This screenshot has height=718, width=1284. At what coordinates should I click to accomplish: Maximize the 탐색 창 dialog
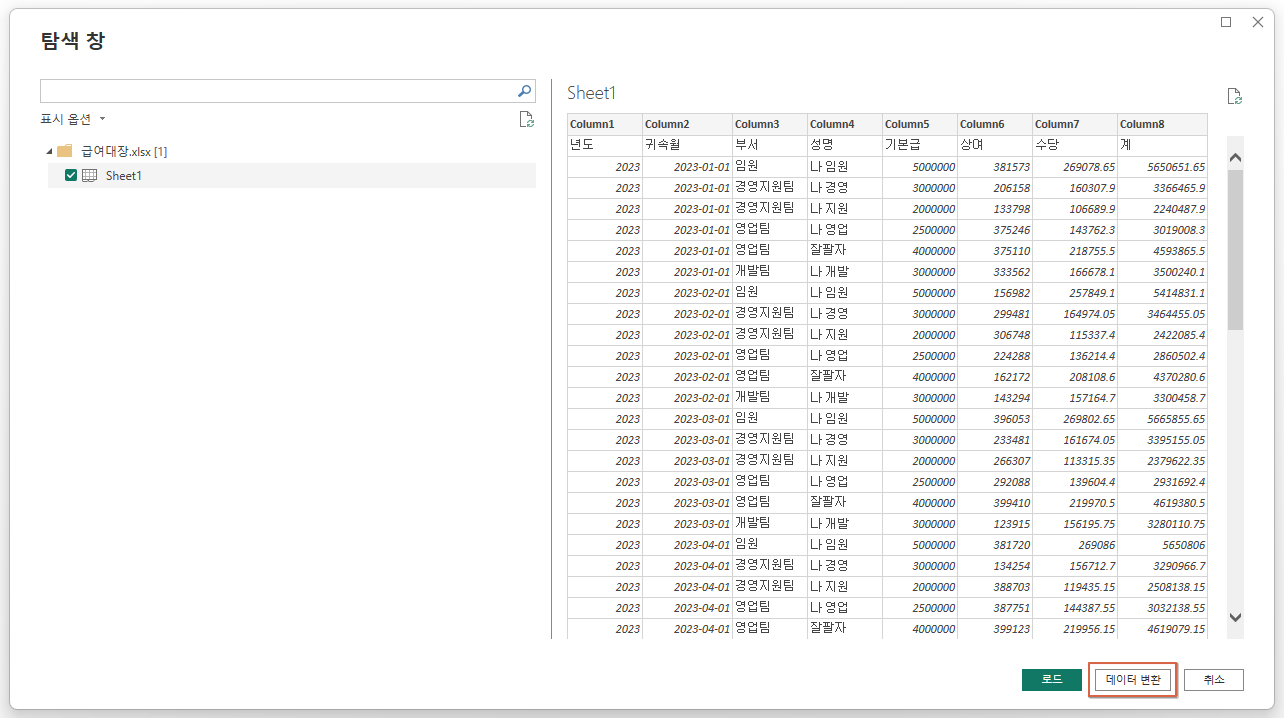[x=1226, y=22]
